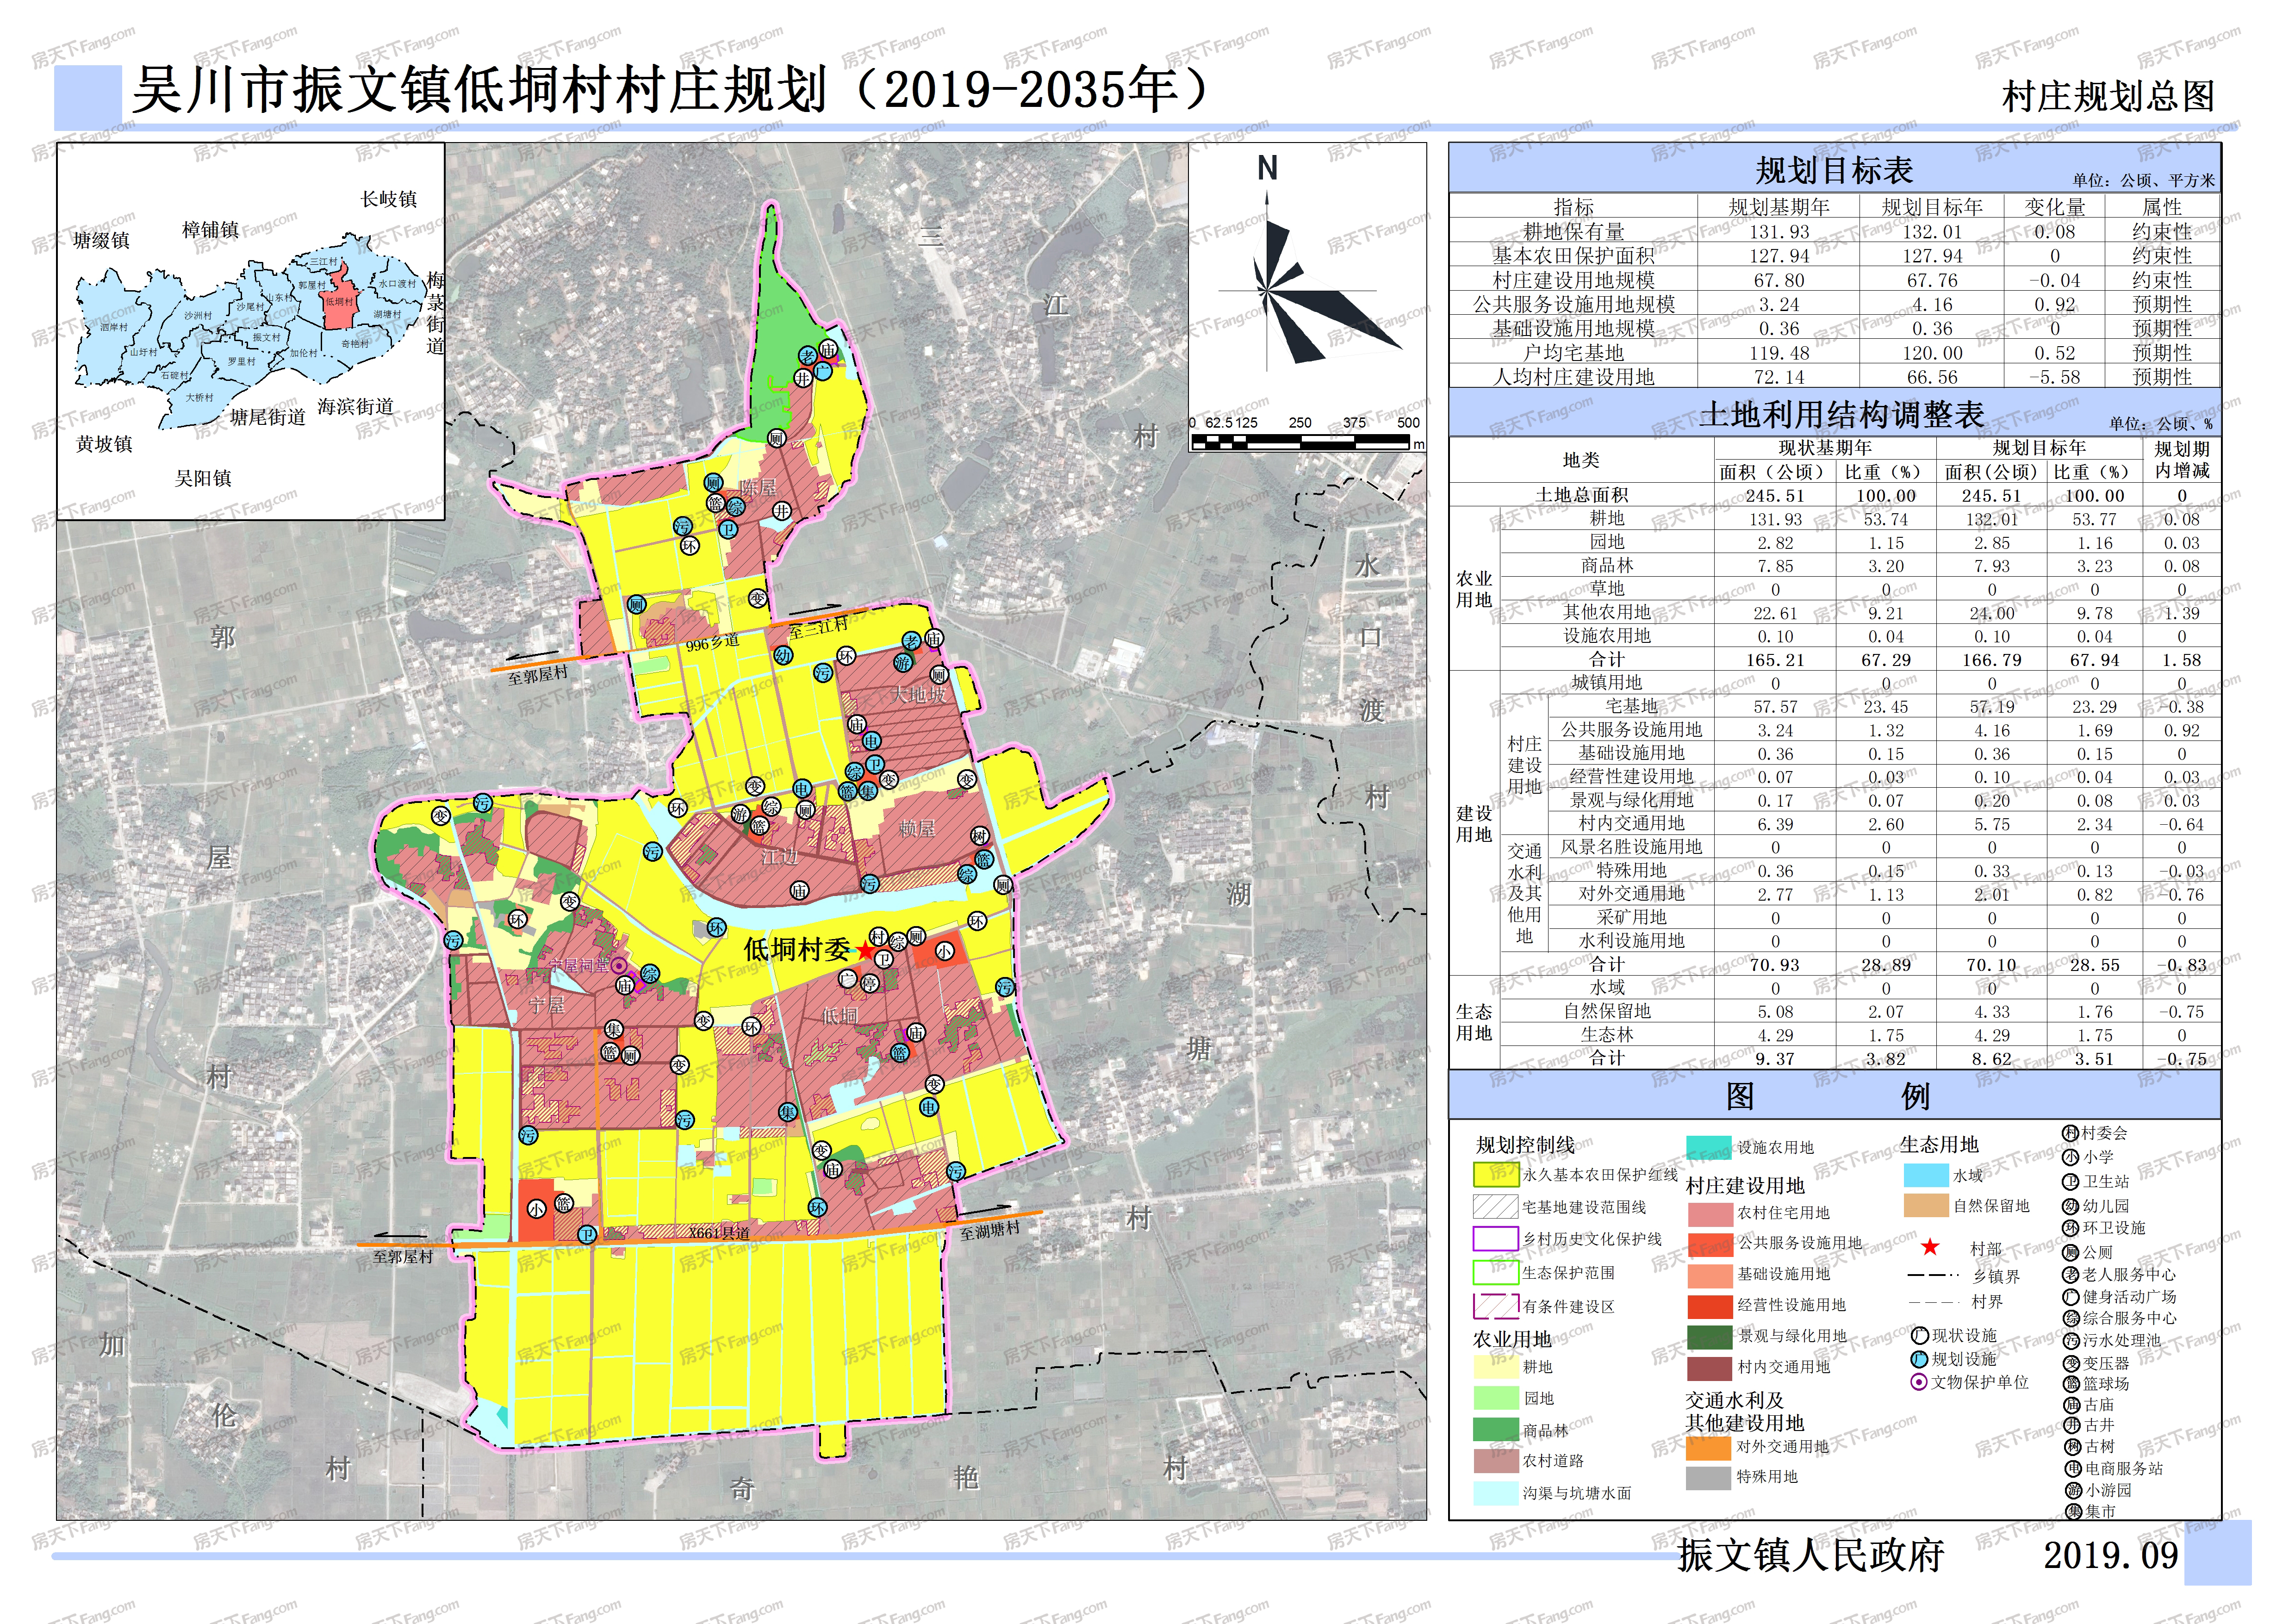
Task: Click the 村内交通用地 maroon swatch
Action: (1709, 1368)
